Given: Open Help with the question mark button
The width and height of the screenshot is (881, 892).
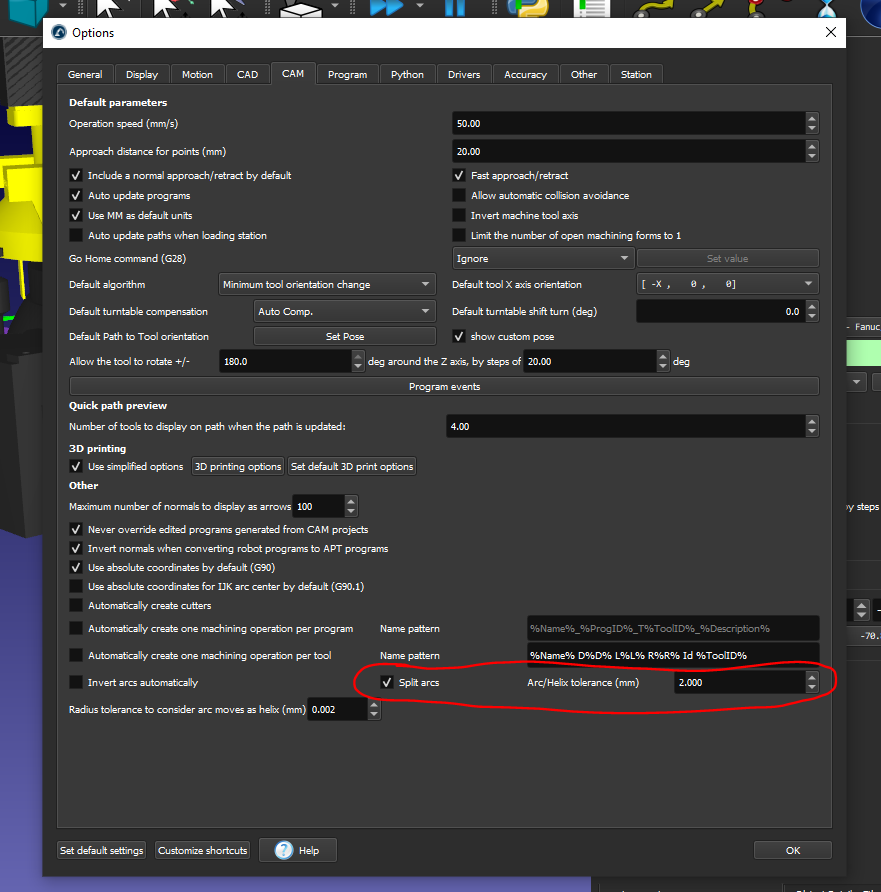Looking at the screenshot, I should [x=297, y=850].
